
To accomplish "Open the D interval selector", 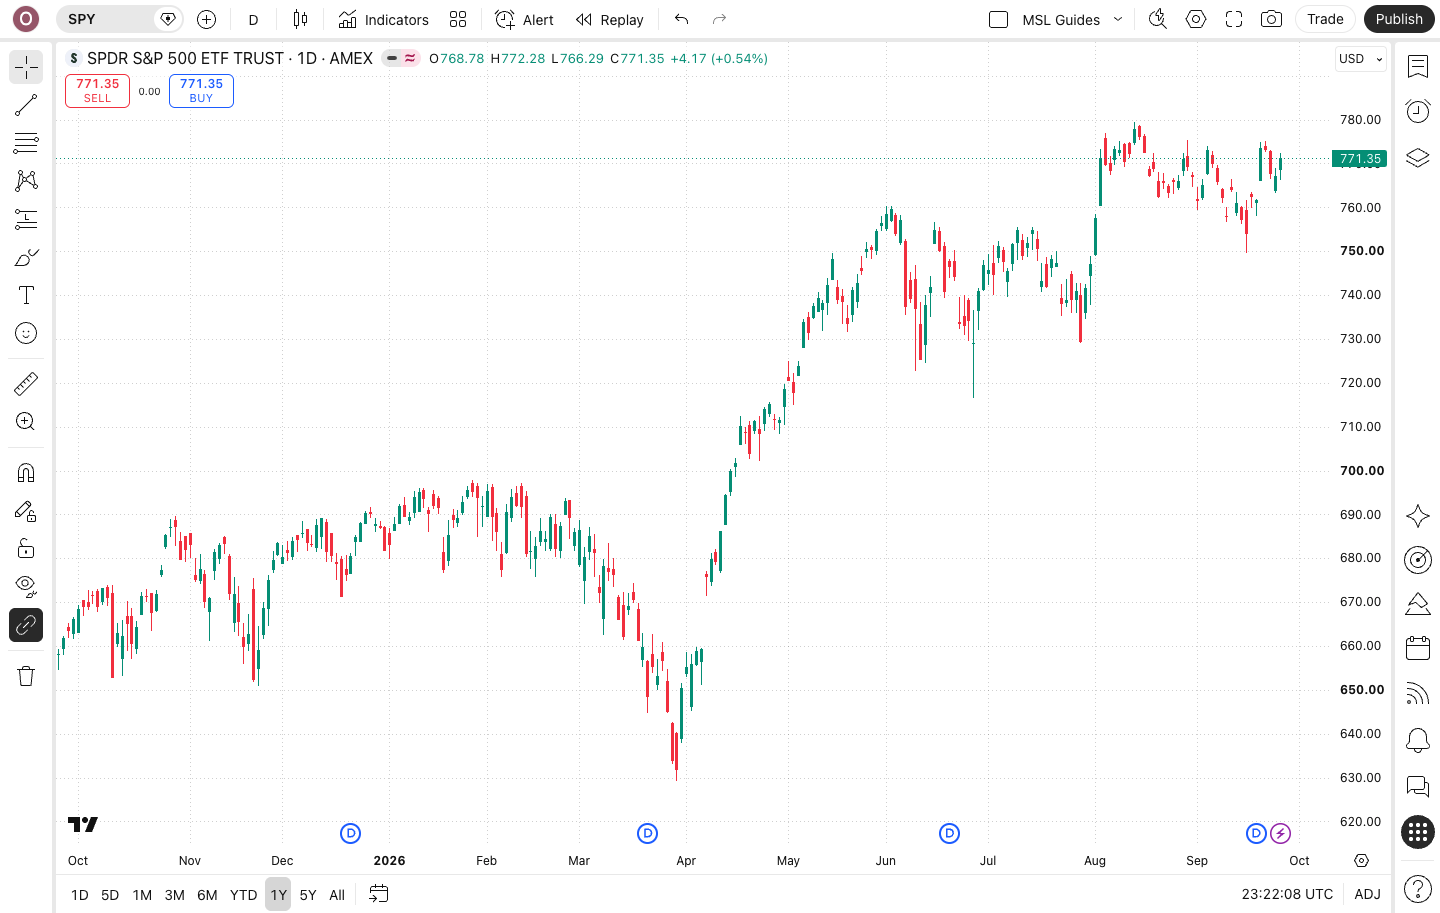I will pos(254,19).
